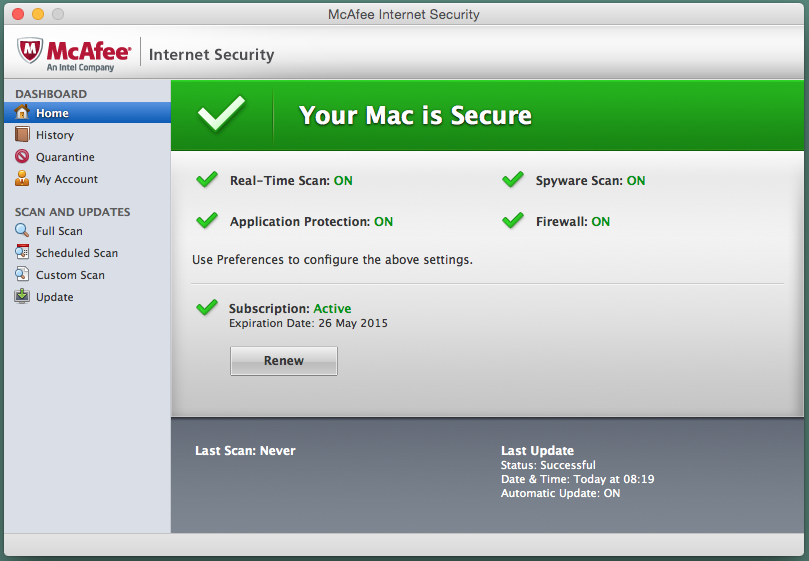This screenshot has width=809, height=561.
Task: Click the Firewall green checkmark
Action: click(x=513, y=221)
